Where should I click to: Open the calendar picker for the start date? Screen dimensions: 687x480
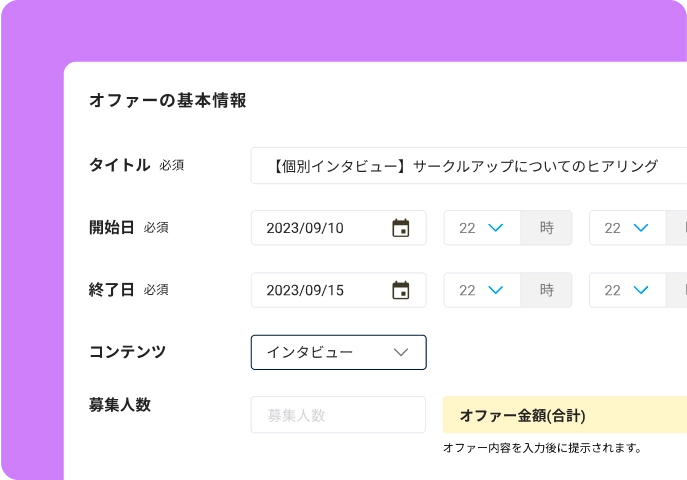tap(401, 228)
